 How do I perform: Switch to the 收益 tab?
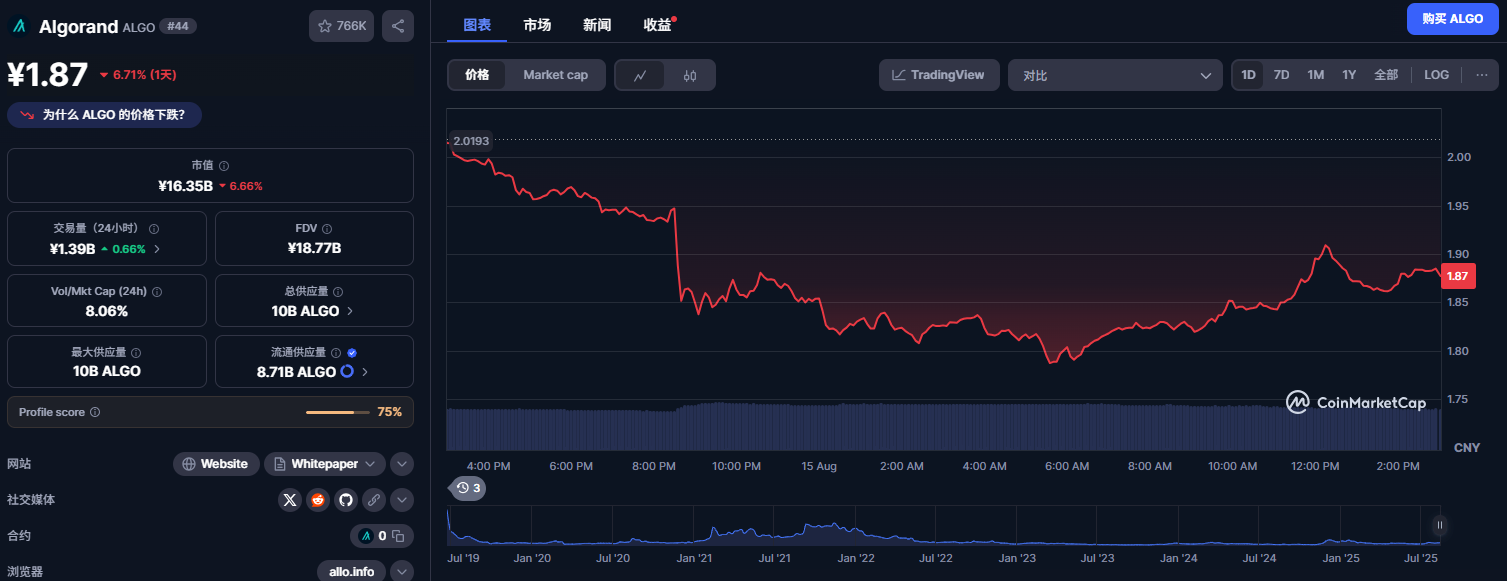coord(657,25)
